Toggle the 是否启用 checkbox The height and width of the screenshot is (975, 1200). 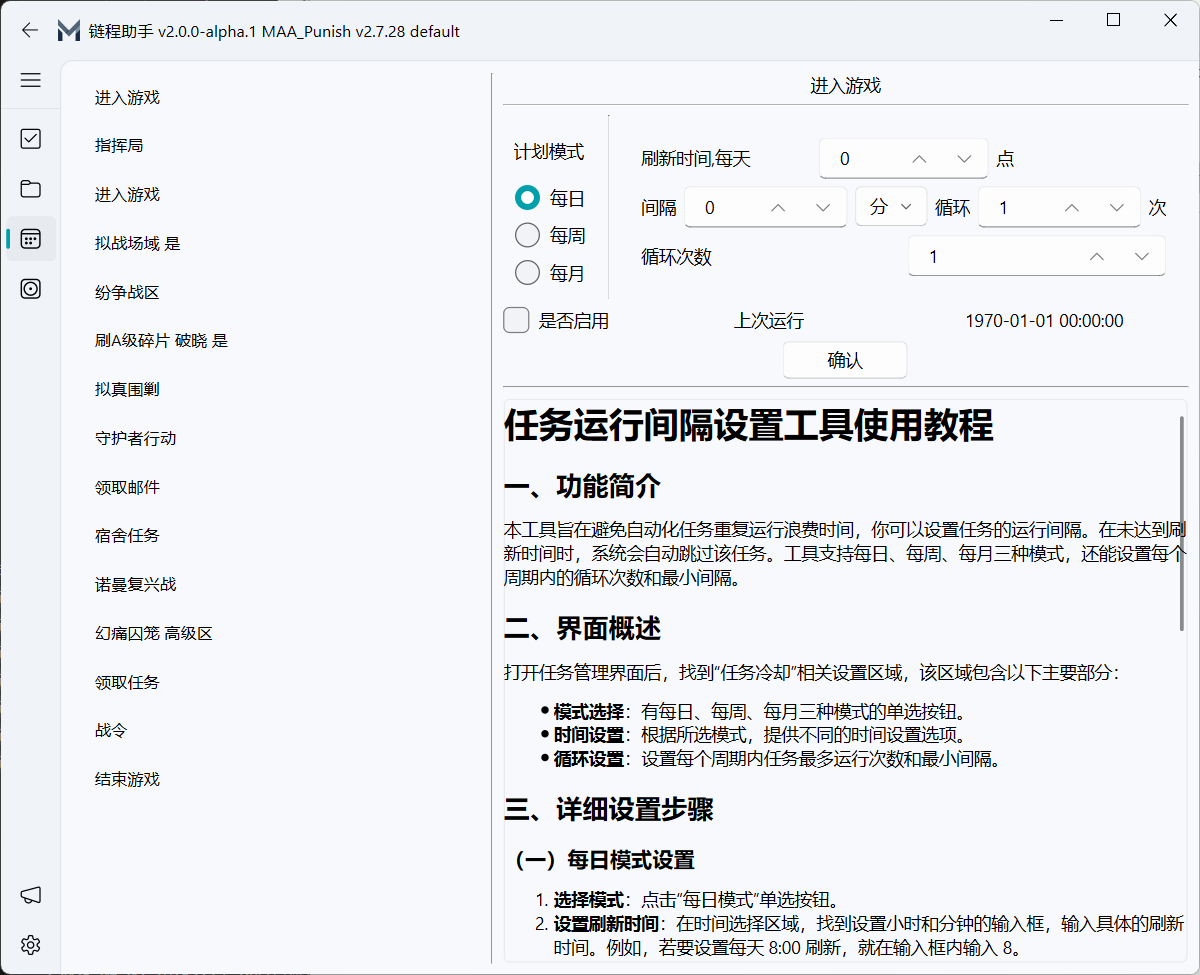tap(516, 321)
